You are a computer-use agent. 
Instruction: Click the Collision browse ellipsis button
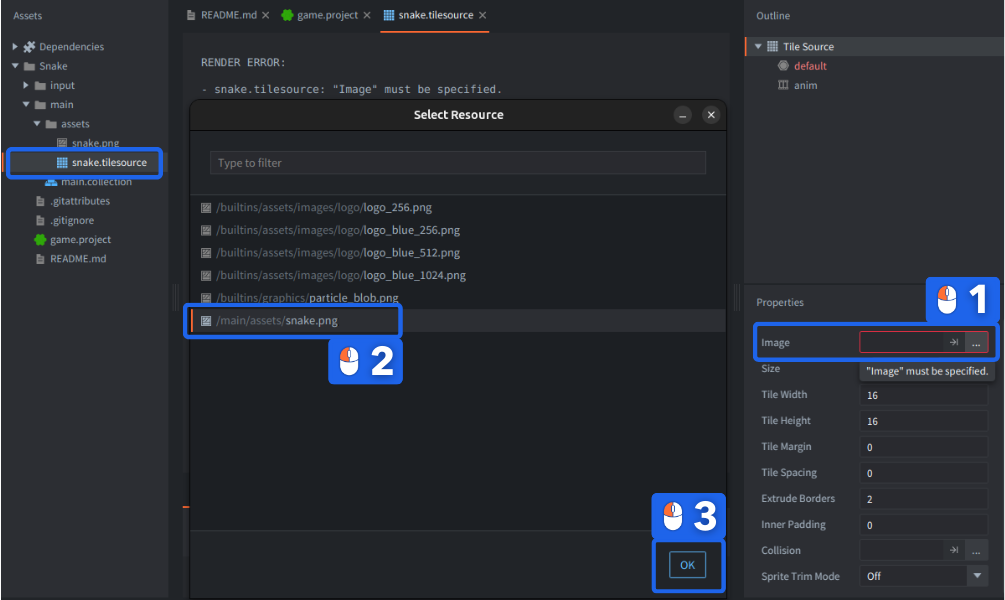[x=977, y=550]
